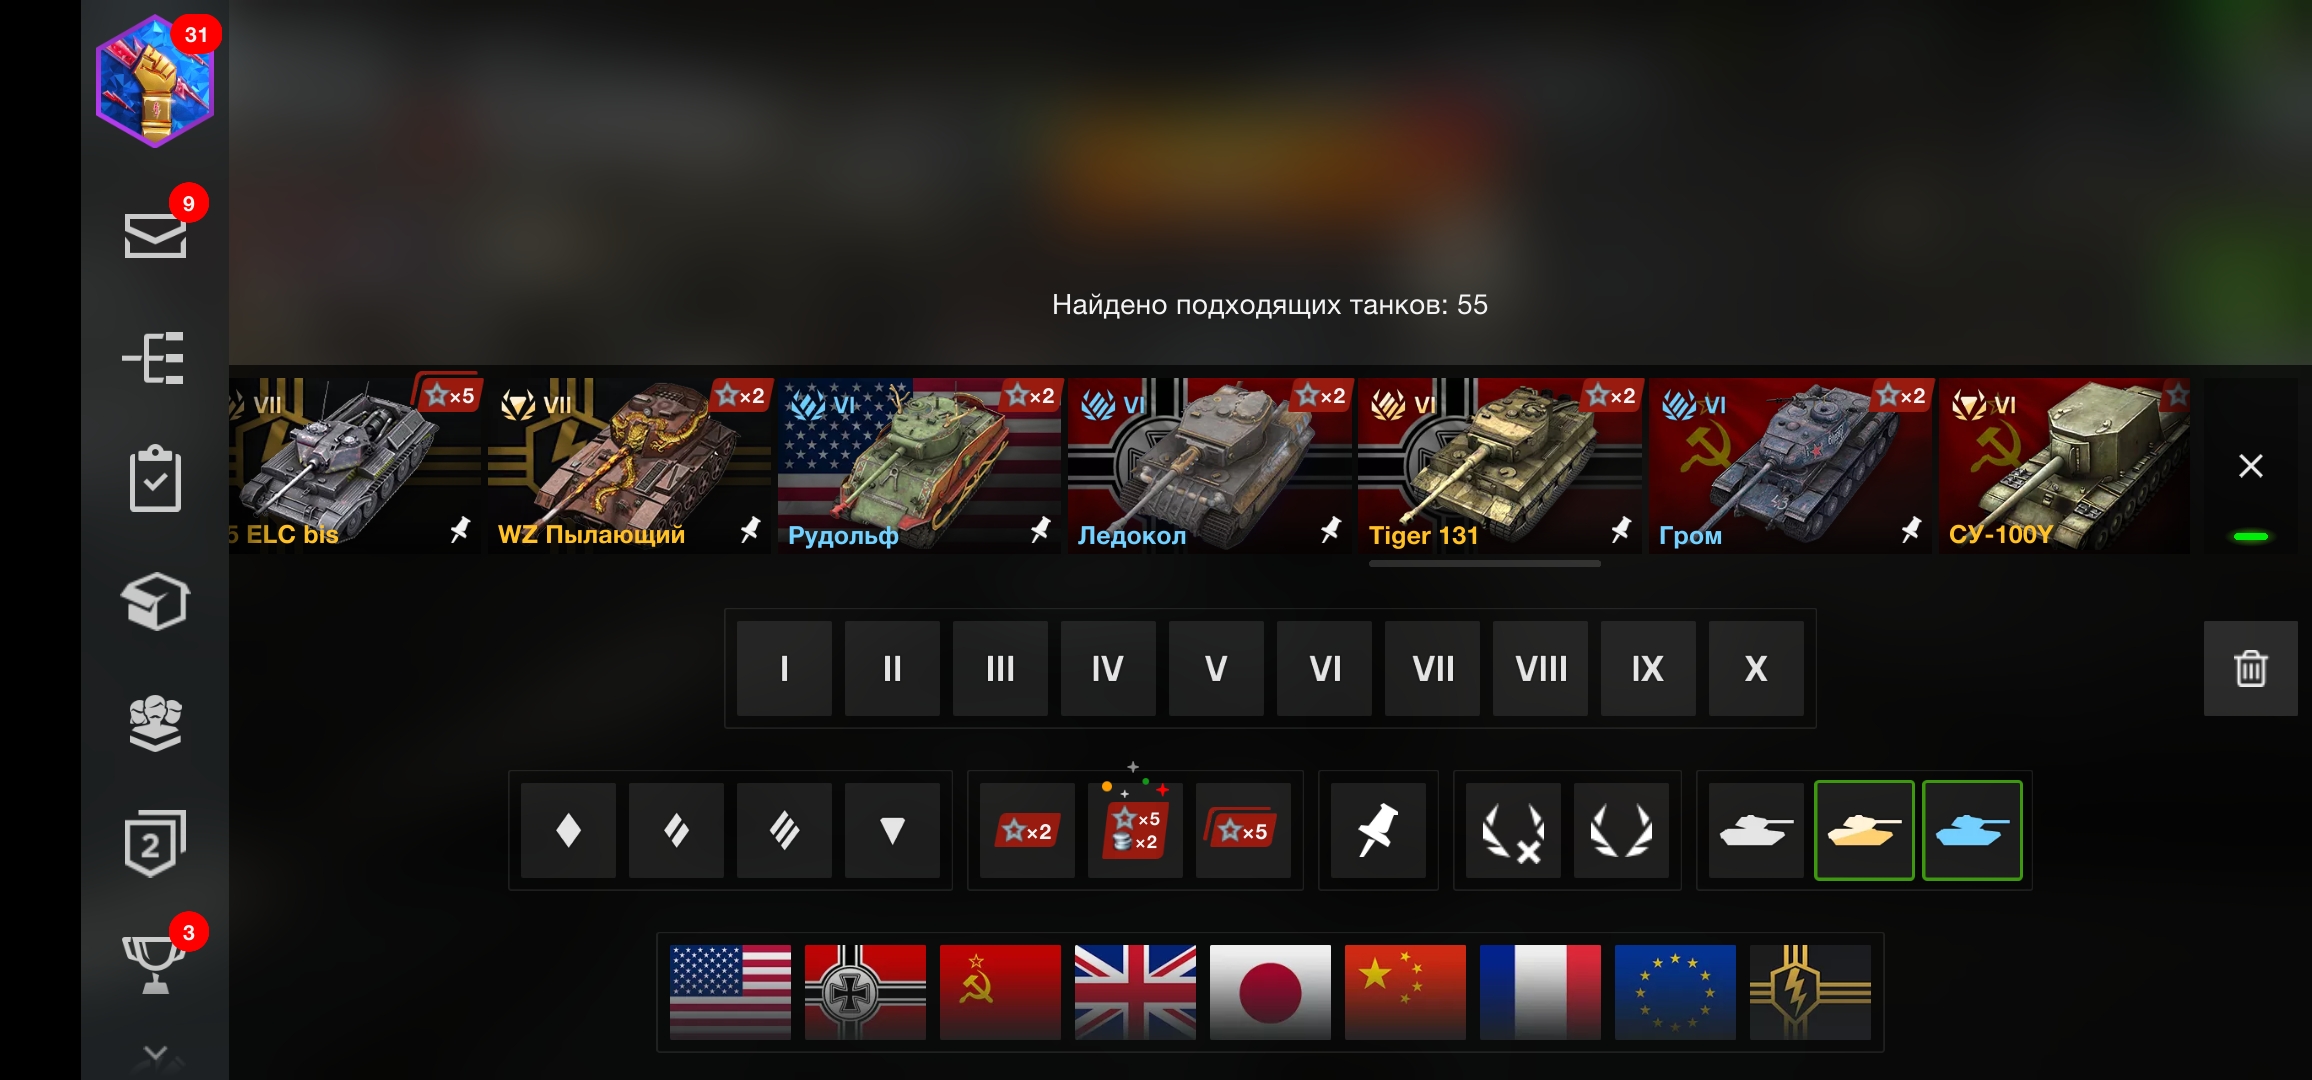Select the tier VIII filter
The height and width of the screenshot is (1080, 2312).
1540,668
